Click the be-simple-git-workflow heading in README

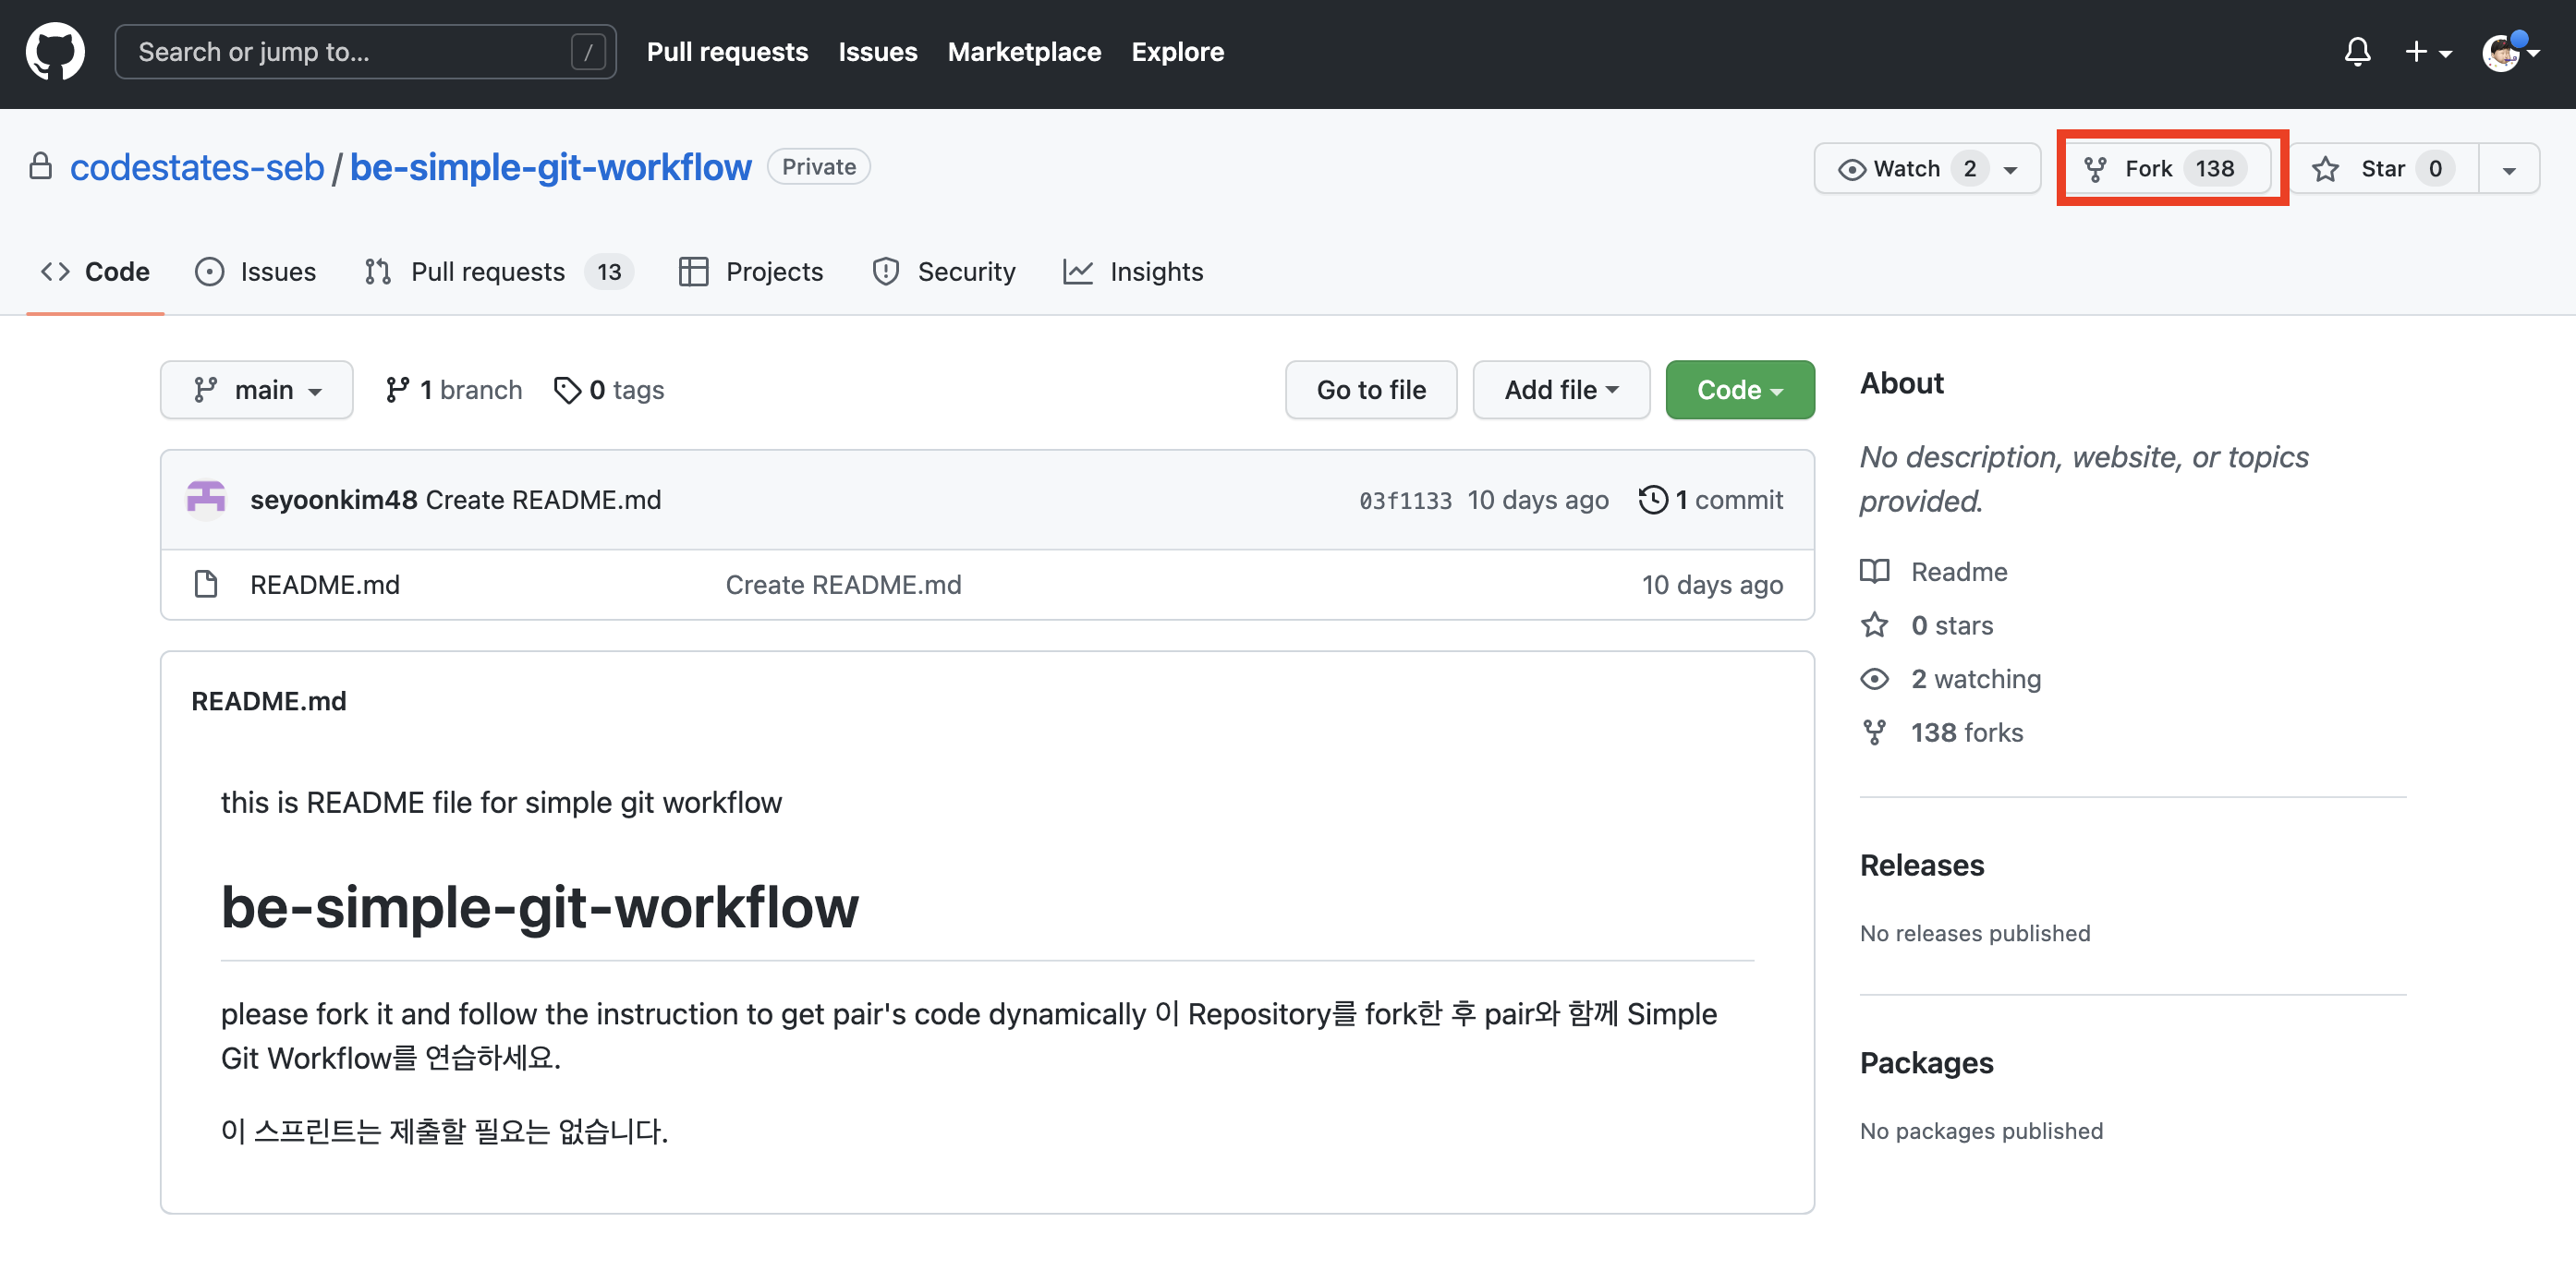tap(539, 907)
